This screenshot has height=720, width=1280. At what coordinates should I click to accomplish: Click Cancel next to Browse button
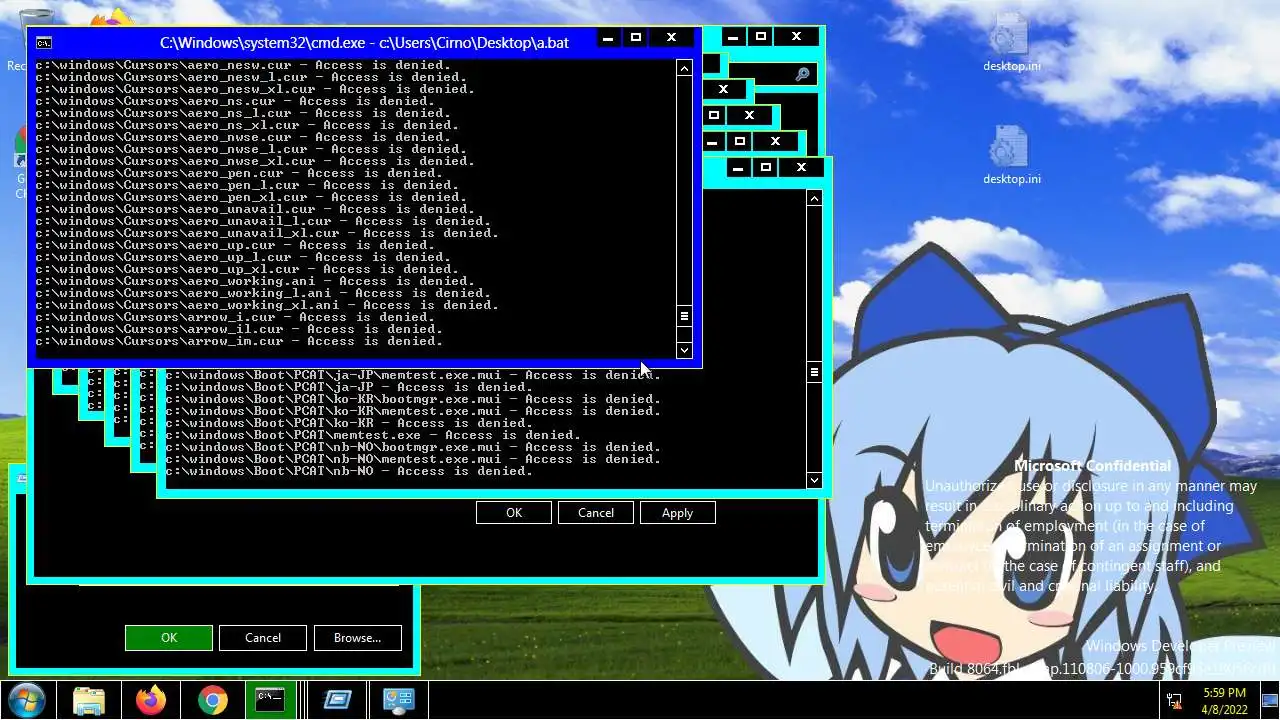click(263, 638)
